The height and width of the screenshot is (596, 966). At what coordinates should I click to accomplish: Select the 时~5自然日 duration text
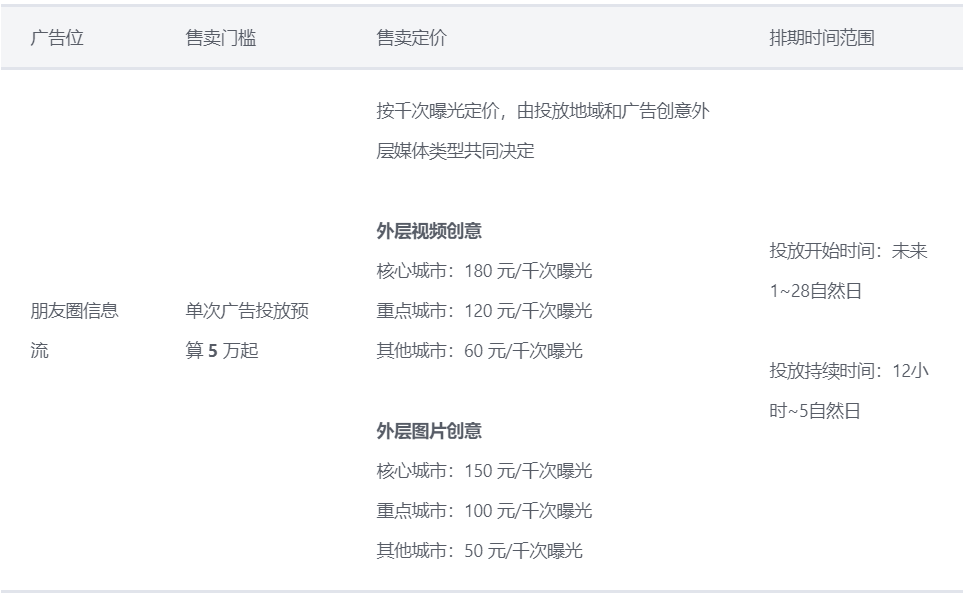(815, 411)
